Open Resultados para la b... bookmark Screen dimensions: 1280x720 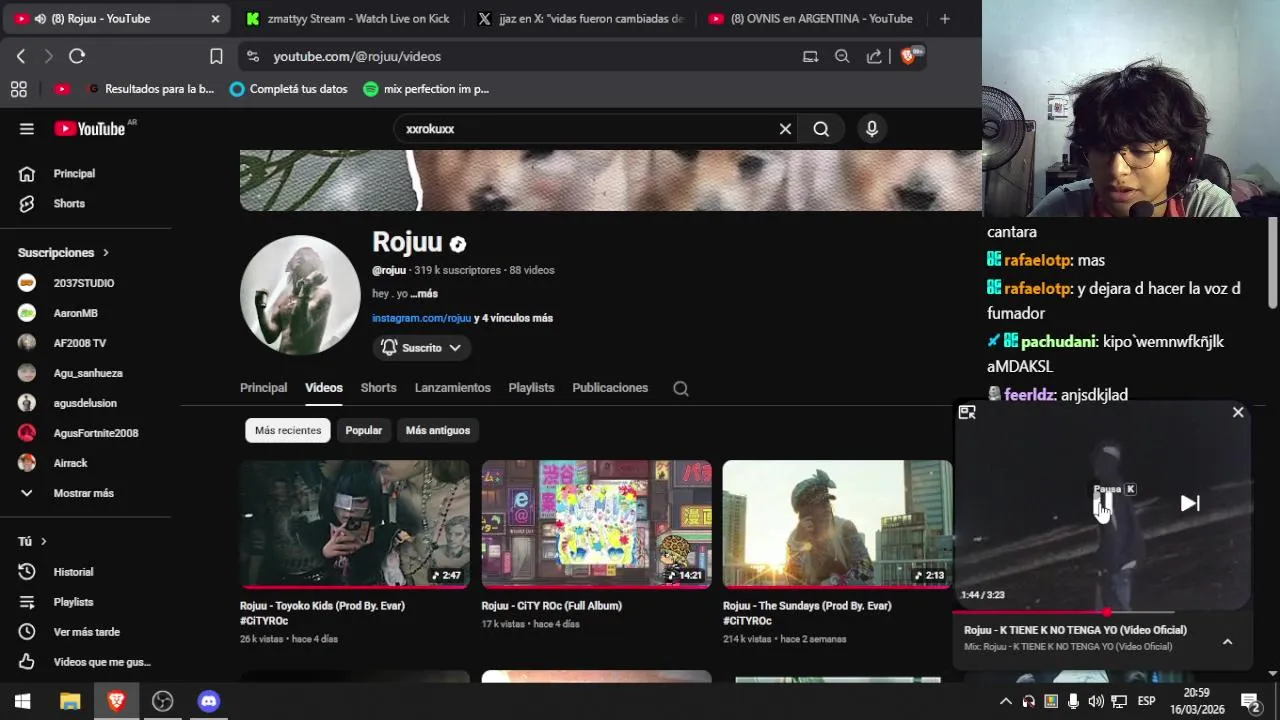click(x=151, y=89)
